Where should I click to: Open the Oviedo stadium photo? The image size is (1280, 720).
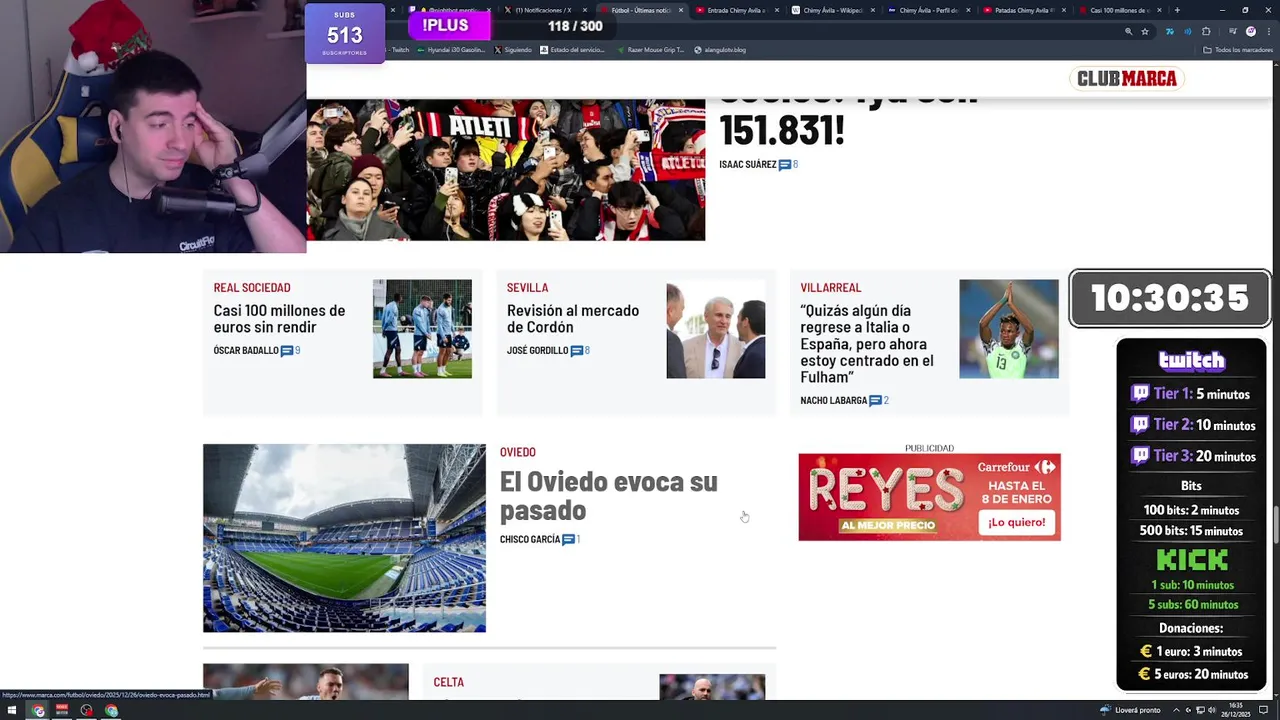(344, 538)
